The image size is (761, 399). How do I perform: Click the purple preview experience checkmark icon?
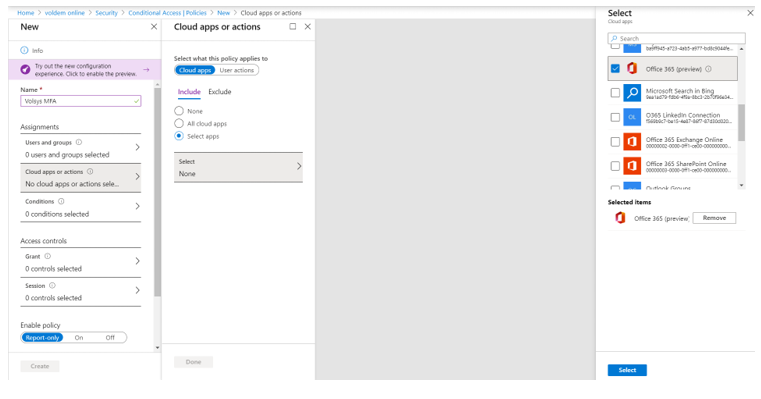tap(25, 70)
